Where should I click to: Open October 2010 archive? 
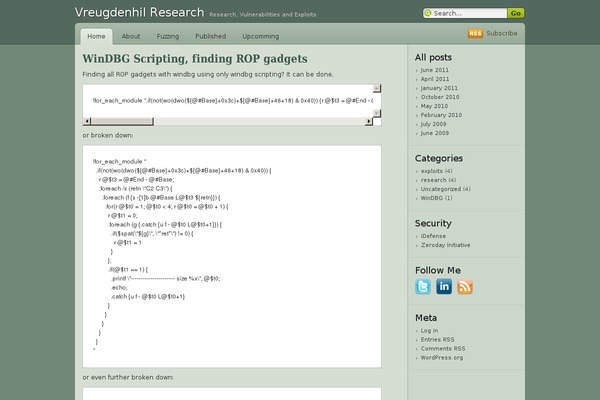pos(440,97)
